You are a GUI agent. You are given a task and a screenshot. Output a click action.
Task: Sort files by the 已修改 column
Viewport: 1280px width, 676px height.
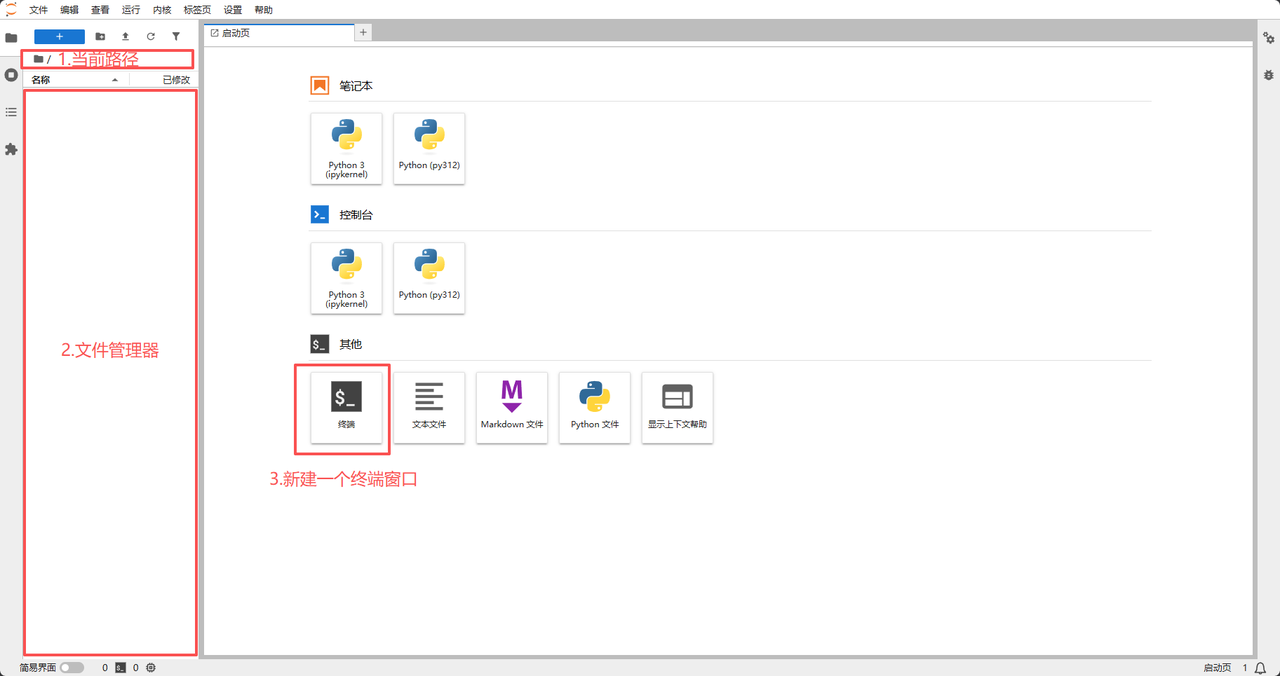(175, 80)
